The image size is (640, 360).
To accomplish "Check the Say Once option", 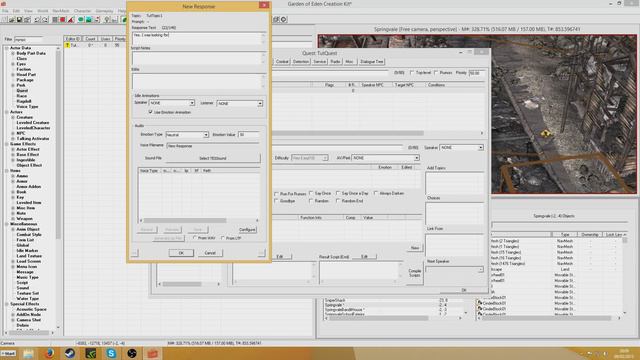I will click(311, 193).
